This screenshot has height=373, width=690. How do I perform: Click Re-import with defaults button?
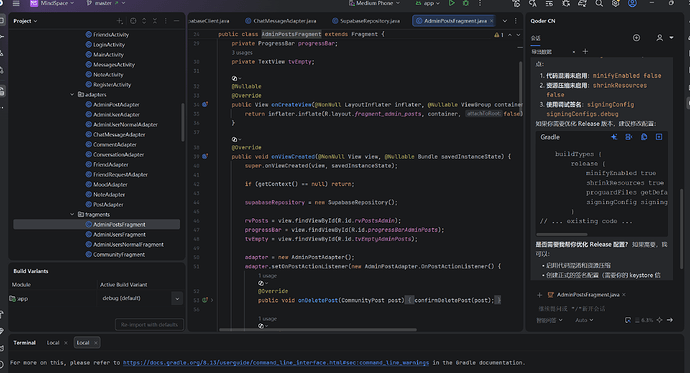coord(149,325)
